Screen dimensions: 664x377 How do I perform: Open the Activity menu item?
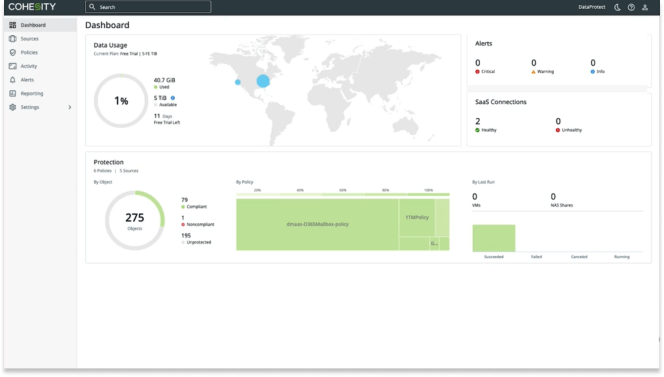point(40,66)
